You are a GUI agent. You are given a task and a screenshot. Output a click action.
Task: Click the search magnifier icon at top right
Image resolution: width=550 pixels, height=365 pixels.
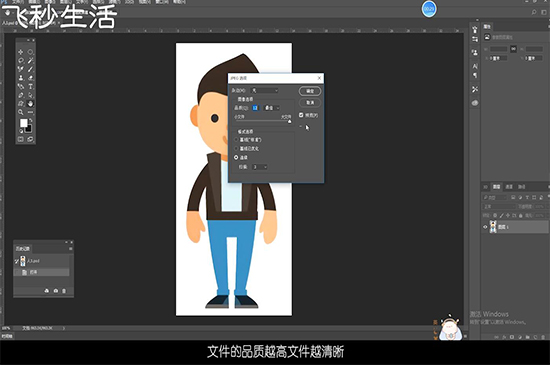pos(534,12)
